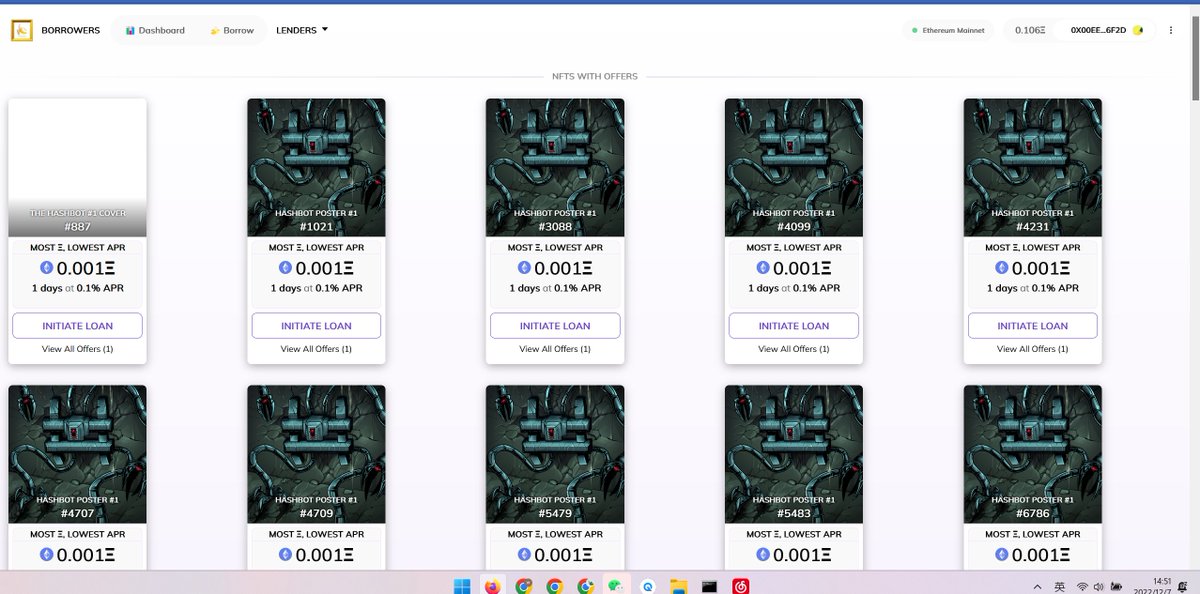Open the Hashbot Poster #1021 image
Screen dimensions: 1200x594
(316, 167)
